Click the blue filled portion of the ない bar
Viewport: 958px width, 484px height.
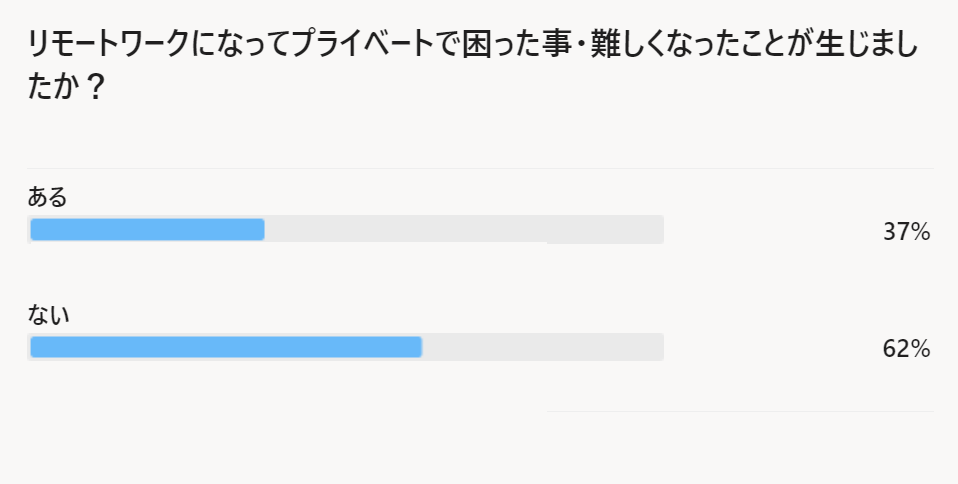[226, 347]
